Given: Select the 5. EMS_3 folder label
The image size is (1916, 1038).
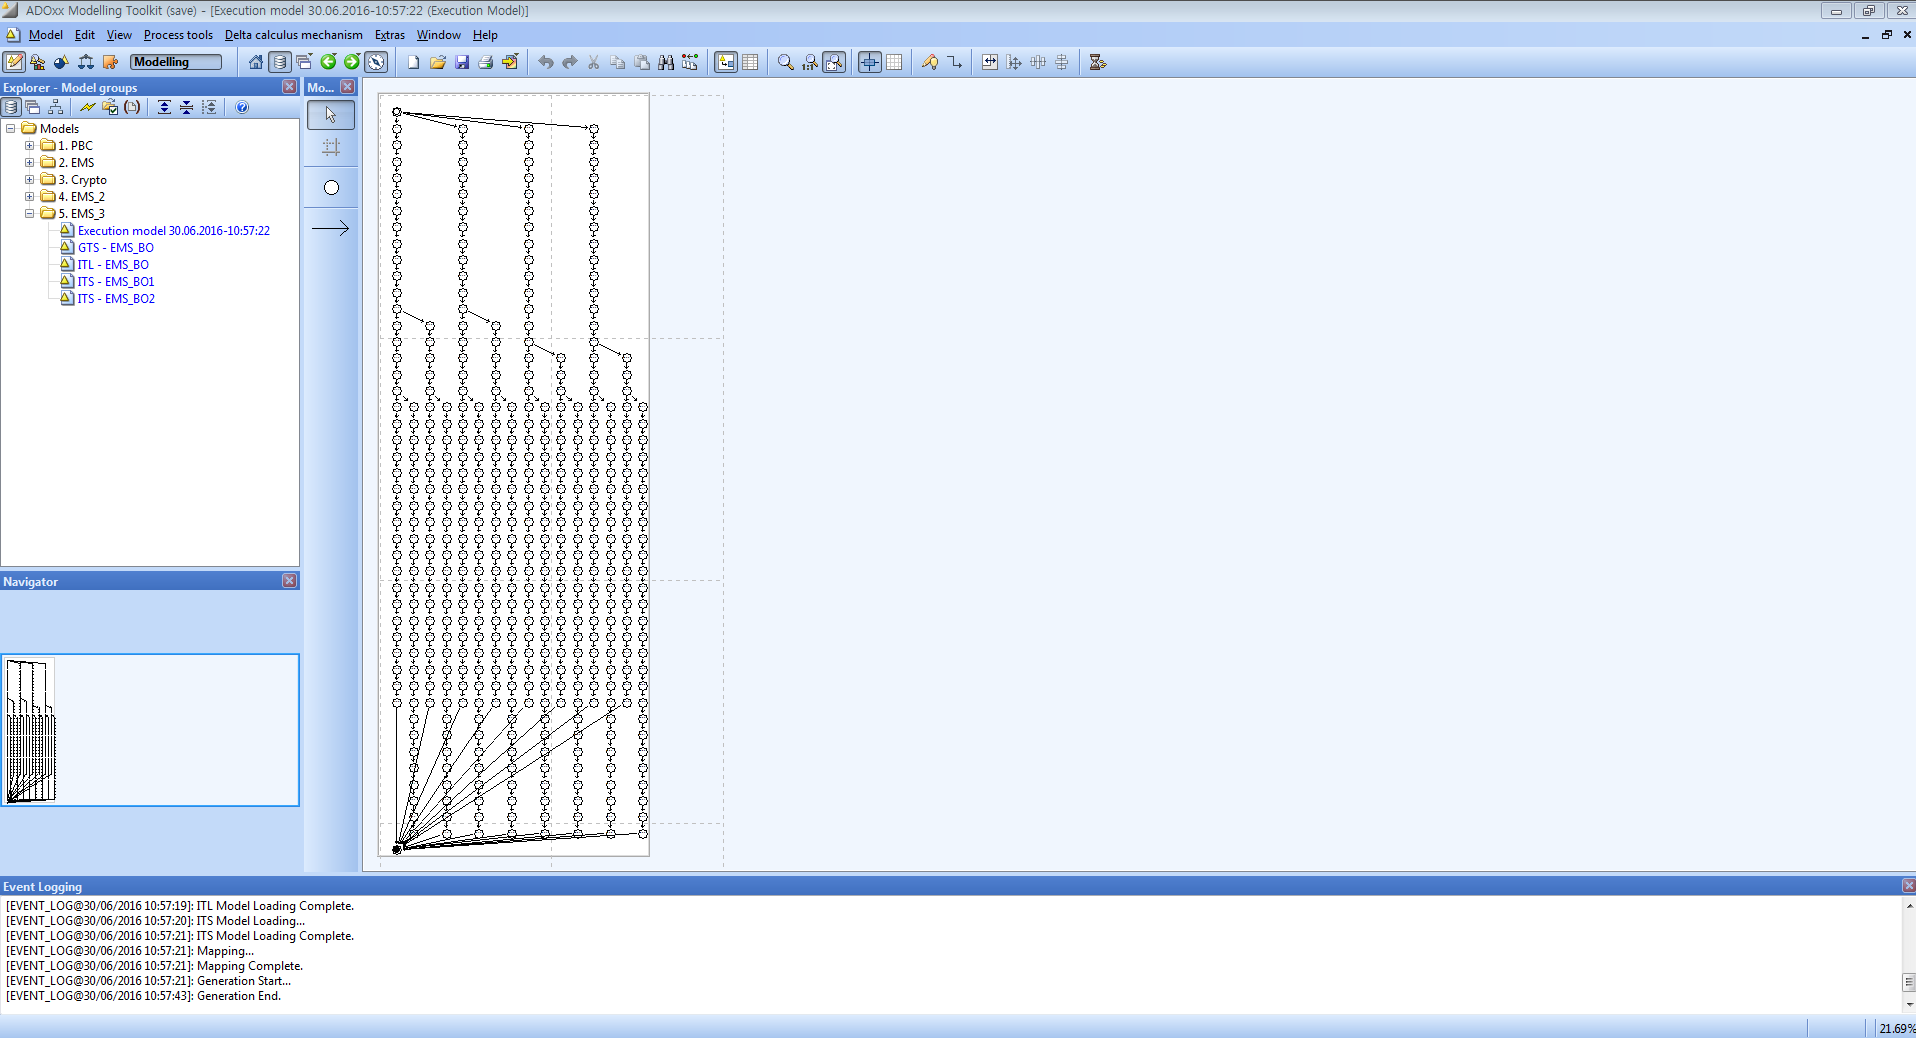Looking at the screenshot, I should pyautogui.click(x=81, y=214).
